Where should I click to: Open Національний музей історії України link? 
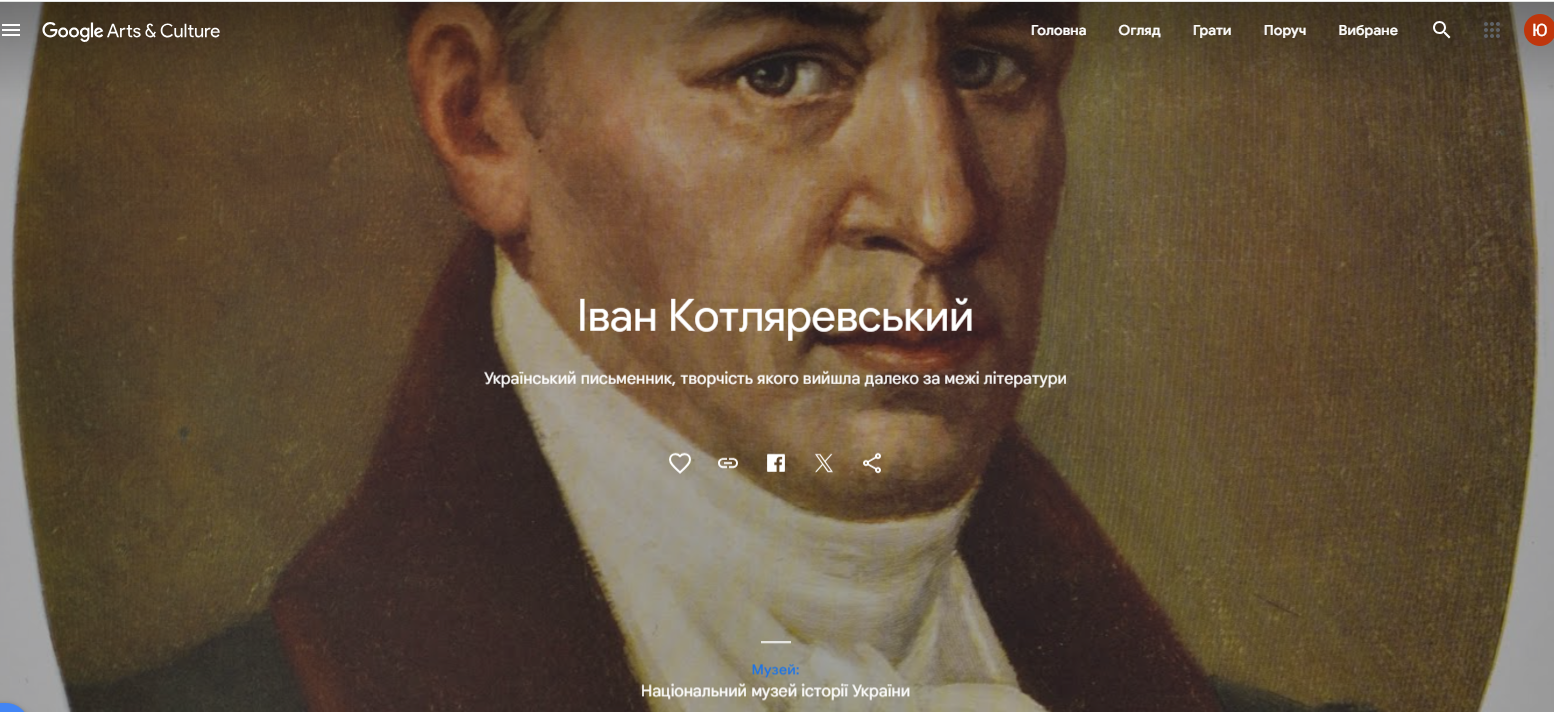[775, 691]
